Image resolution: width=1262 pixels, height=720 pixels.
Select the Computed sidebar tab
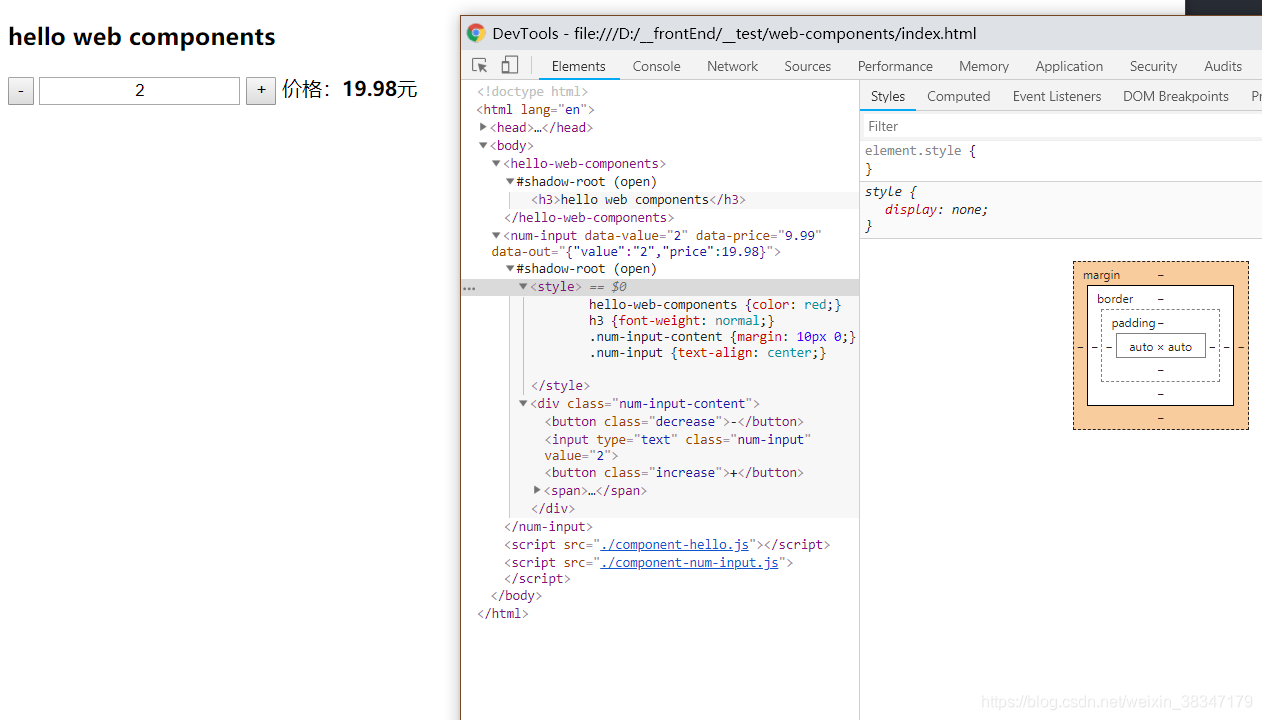click(958, 96)
